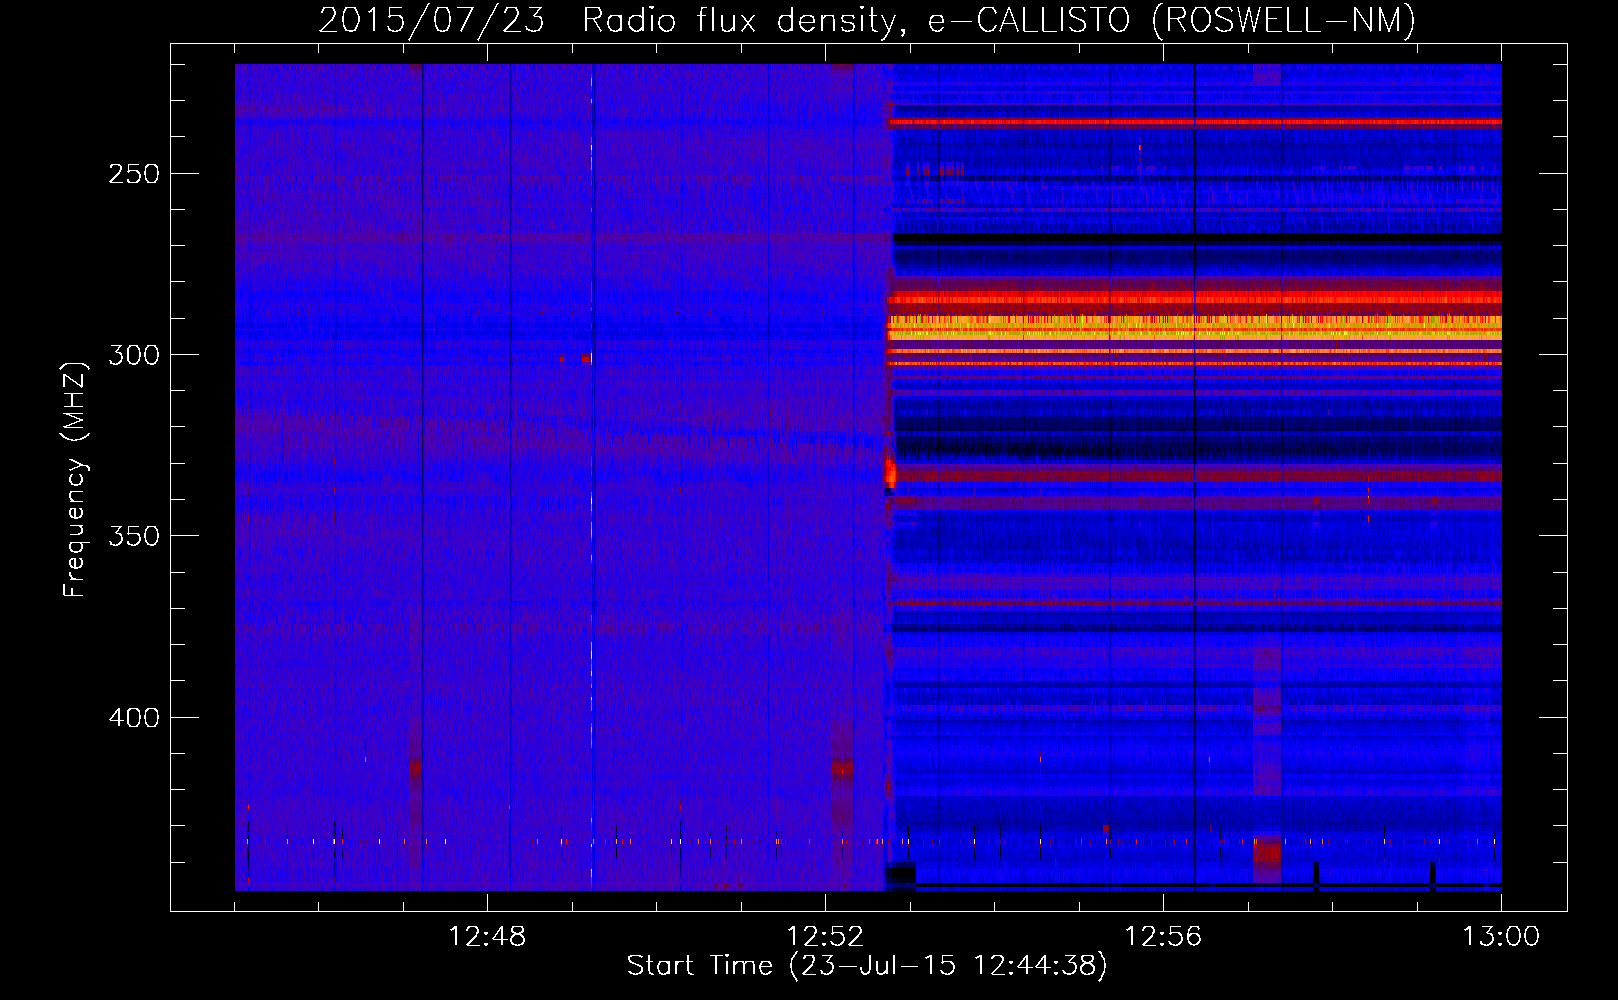This screenshot has height=1000, width=1618.
Task: Click the plot title 'Radio flux density, e-CALLISTO'
Action: pyautogui.click(x=855, y=20)
